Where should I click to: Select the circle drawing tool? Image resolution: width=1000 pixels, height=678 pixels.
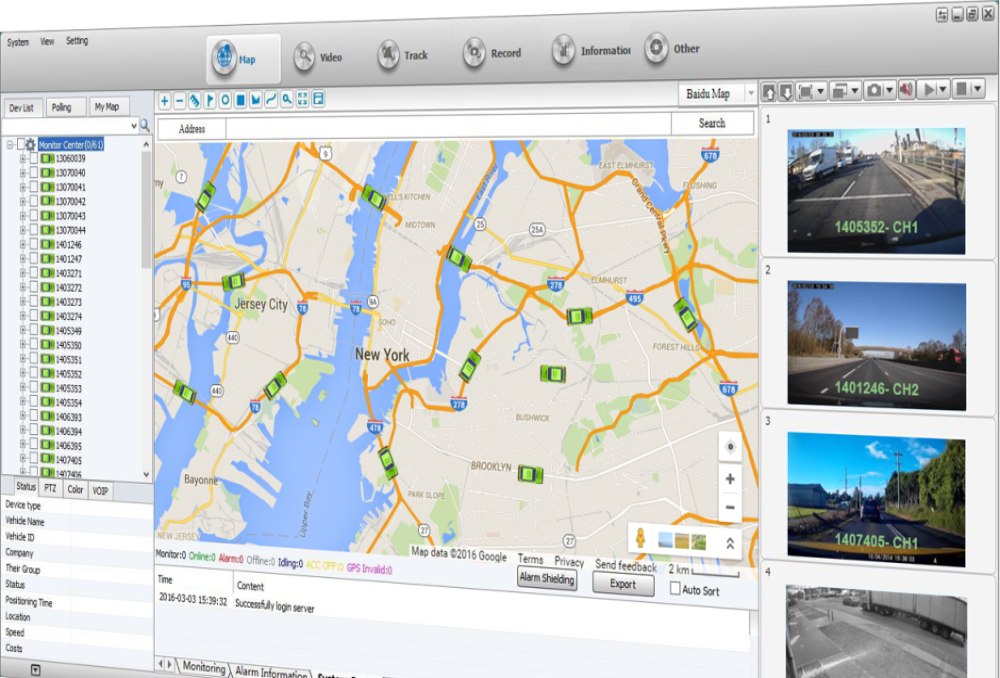(x=225, y=100)
